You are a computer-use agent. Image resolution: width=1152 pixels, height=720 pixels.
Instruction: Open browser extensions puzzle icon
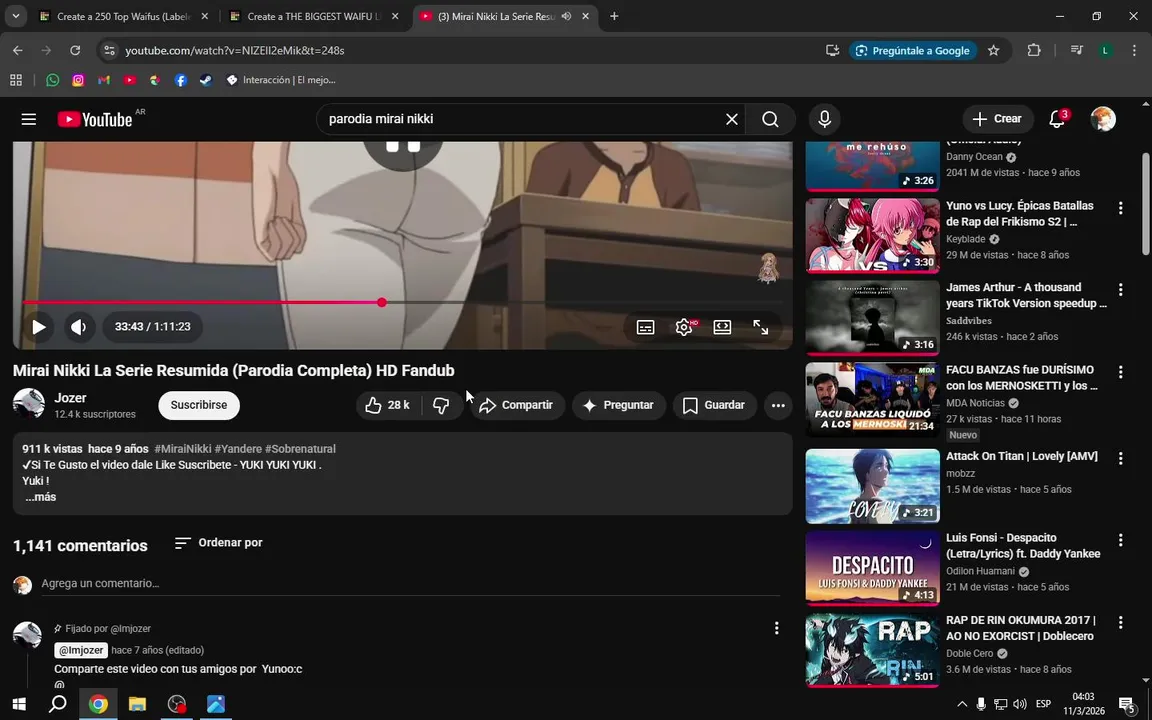tap(1034, 51)
